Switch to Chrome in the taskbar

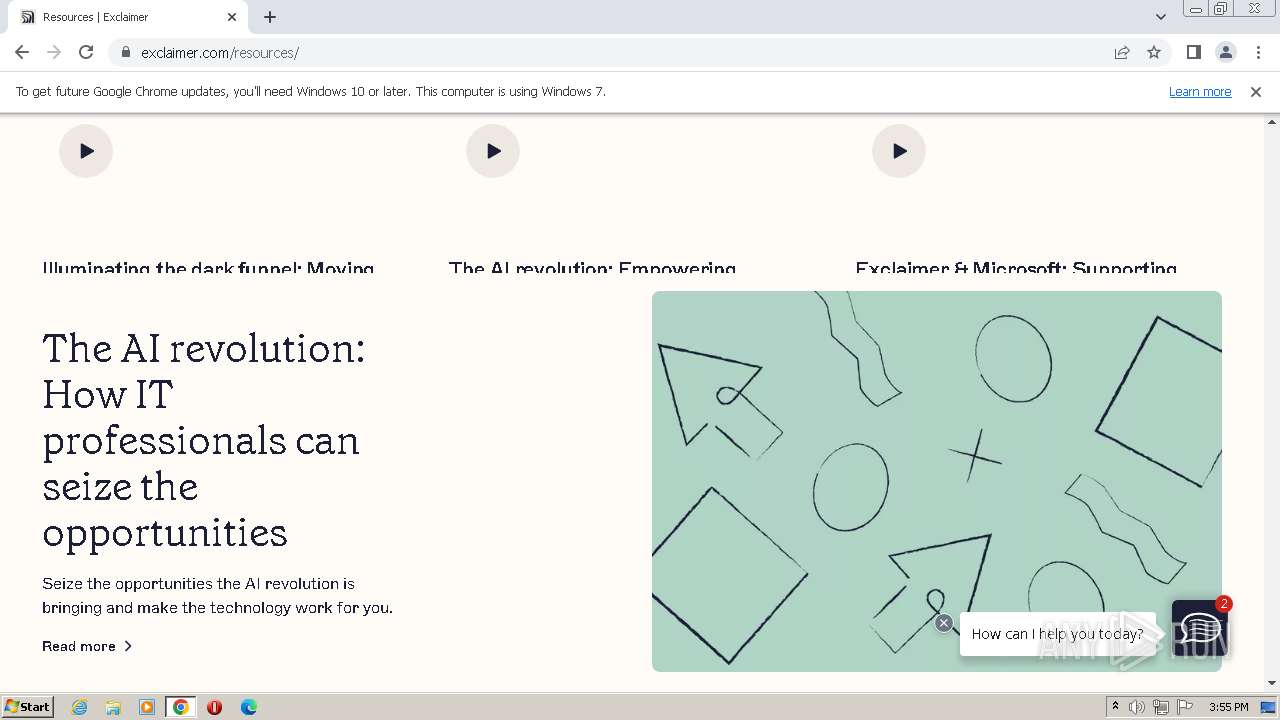tap(181, 707)
